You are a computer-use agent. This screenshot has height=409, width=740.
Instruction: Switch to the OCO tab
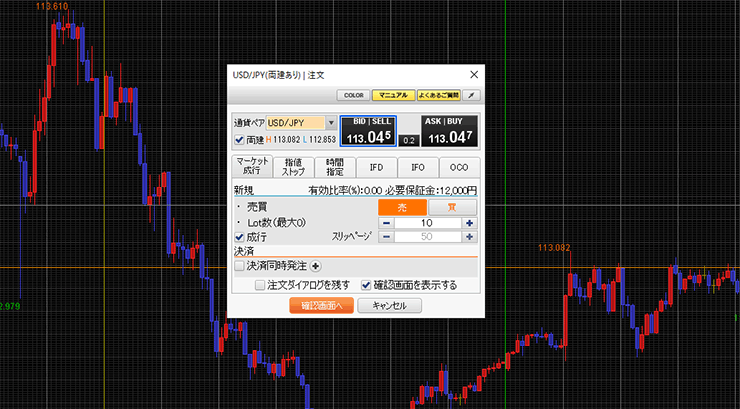pos(459,167)
